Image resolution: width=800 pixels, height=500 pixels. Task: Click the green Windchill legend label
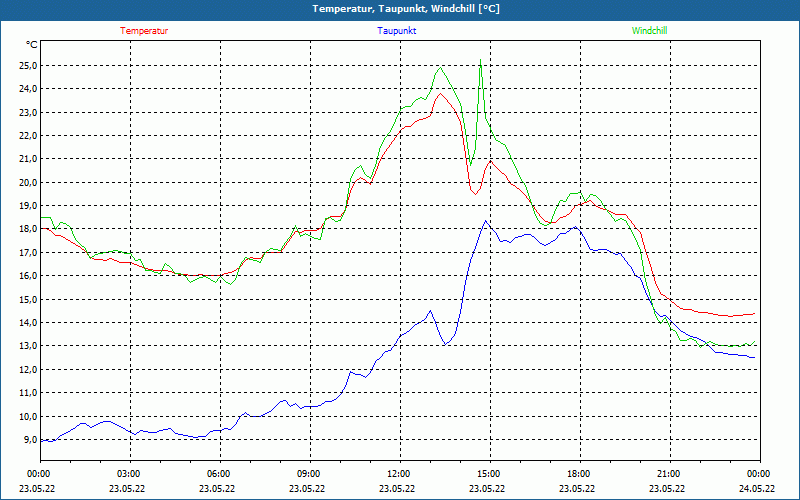click(649, 31)
